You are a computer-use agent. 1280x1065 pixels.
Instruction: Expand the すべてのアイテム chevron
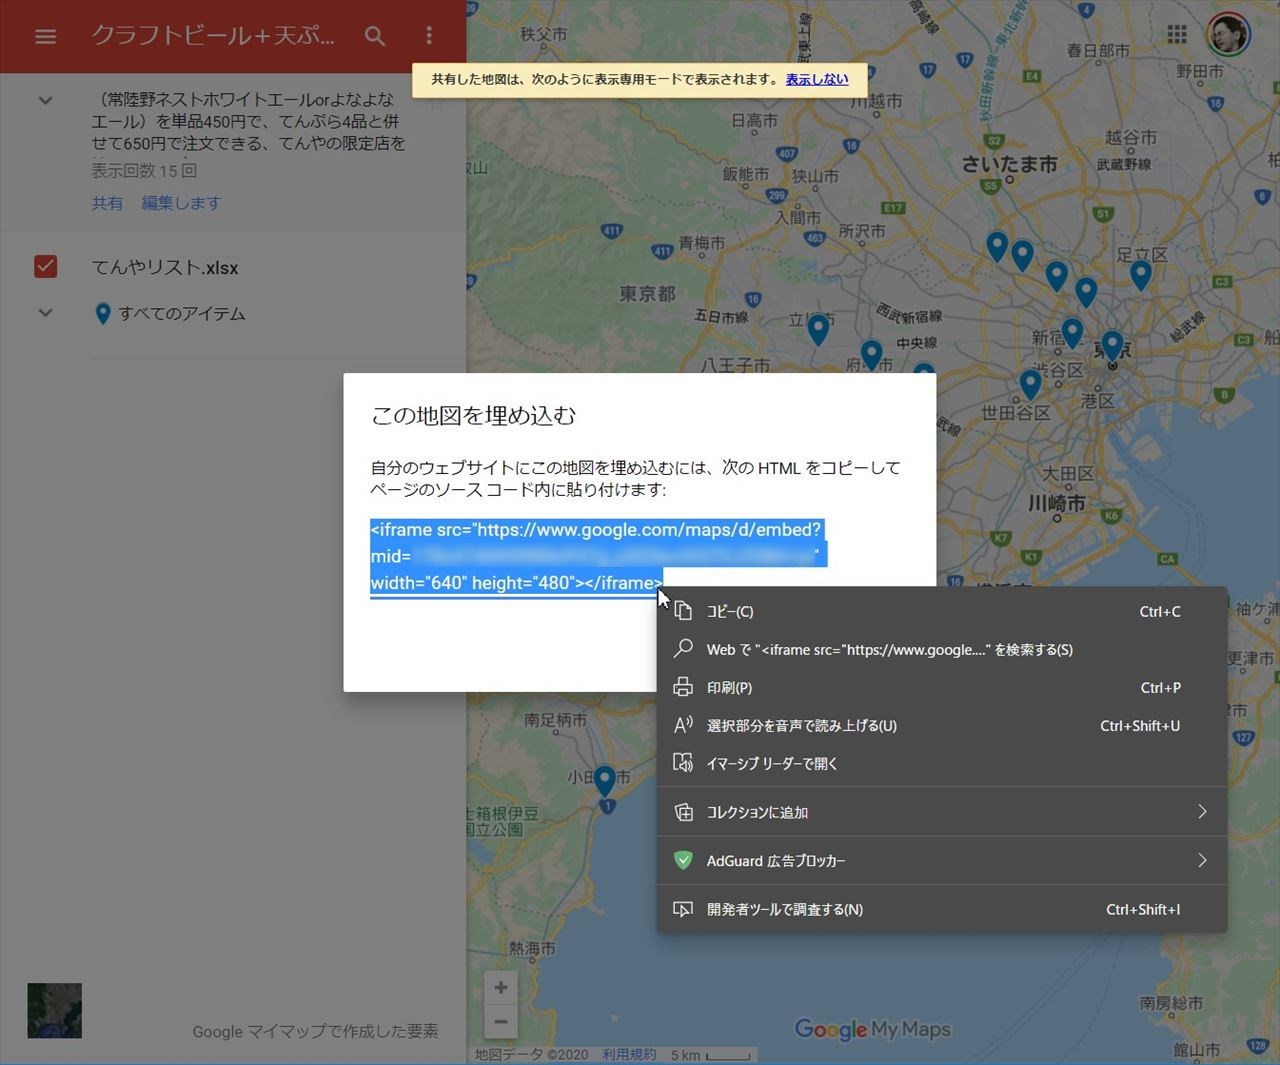[x=45, y=313]
